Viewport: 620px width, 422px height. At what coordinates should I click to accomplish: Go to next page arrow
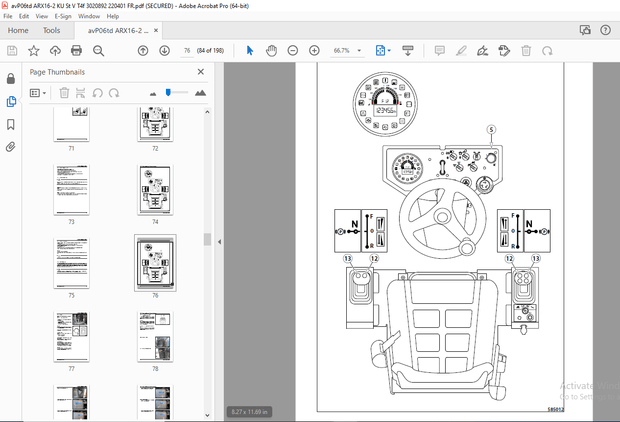pyautogui.click(x=164, y=51)
